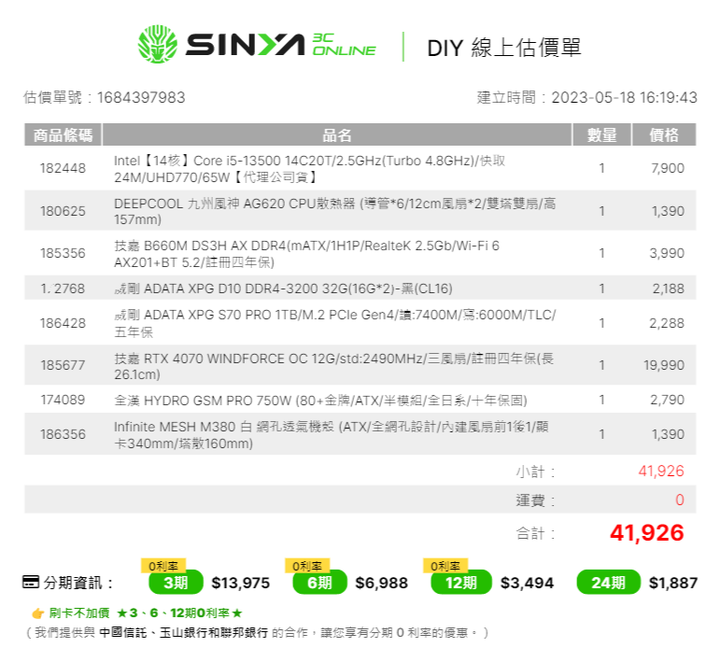720x662 pixels.
Task: Click the 0利率 tag above 6期
Action: (307, 566)
